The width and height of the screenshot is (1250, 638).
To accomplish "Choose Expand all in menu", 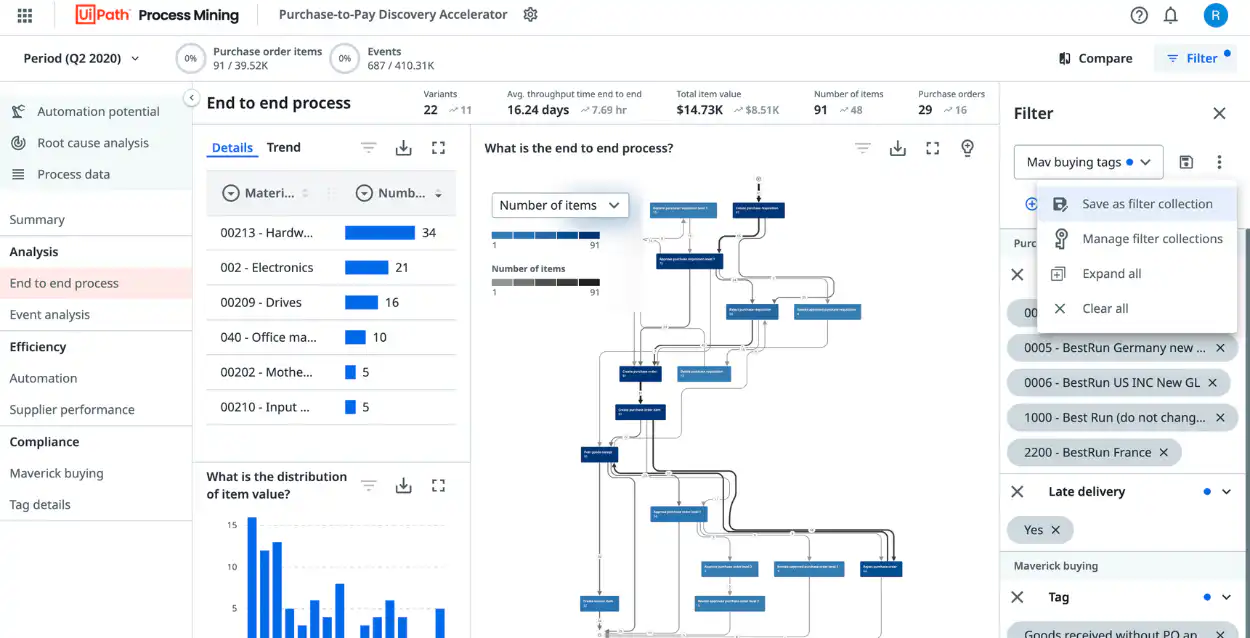I will 1137,274.
